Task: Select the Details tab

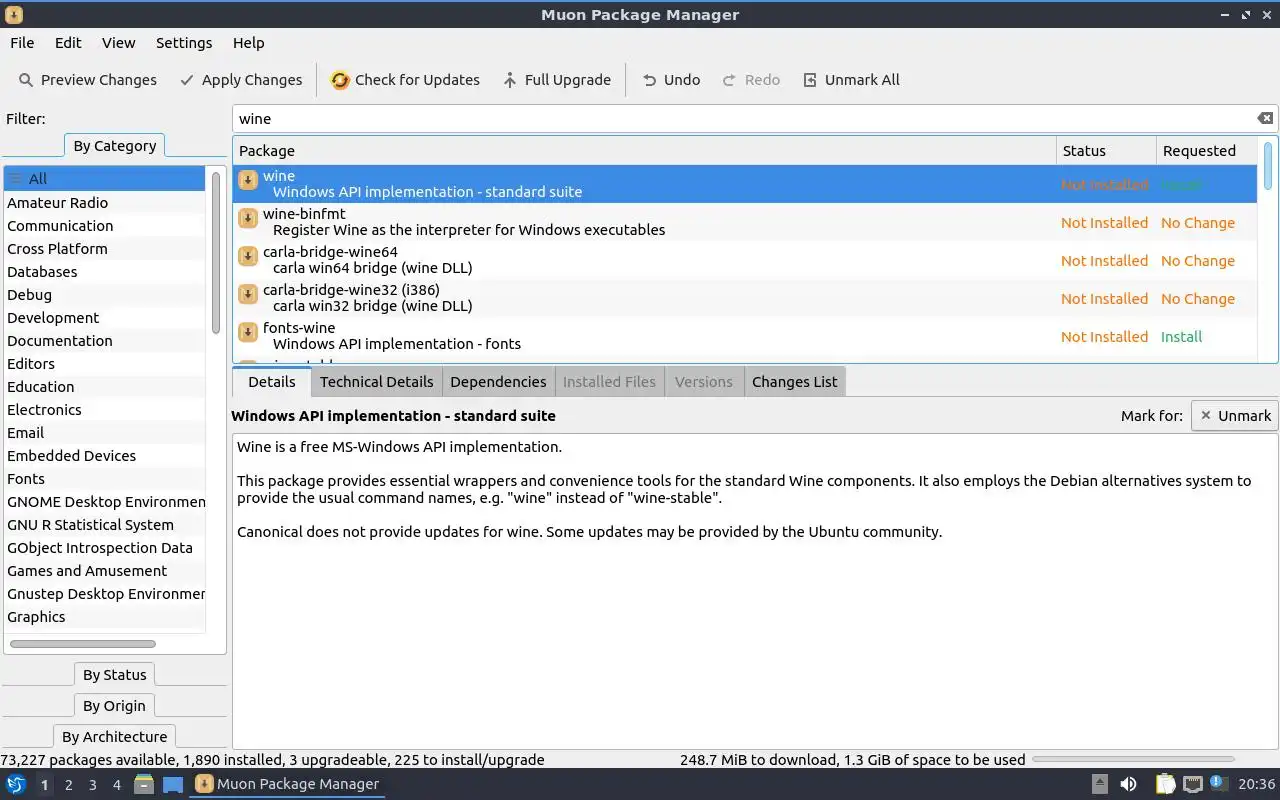Action: 272,382
